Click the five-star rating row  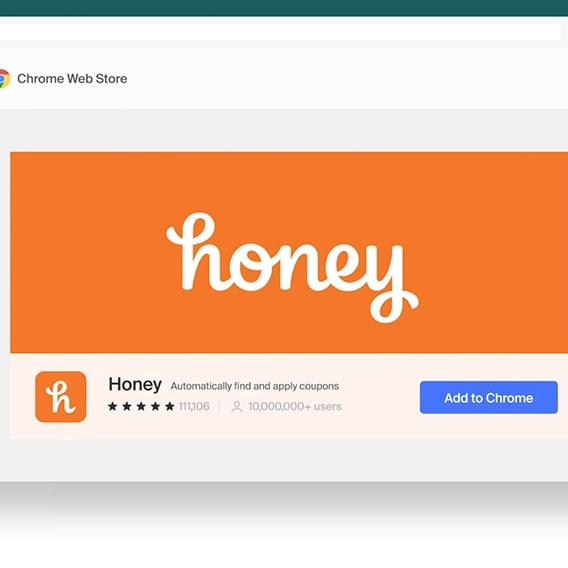(x=141, y=406)
